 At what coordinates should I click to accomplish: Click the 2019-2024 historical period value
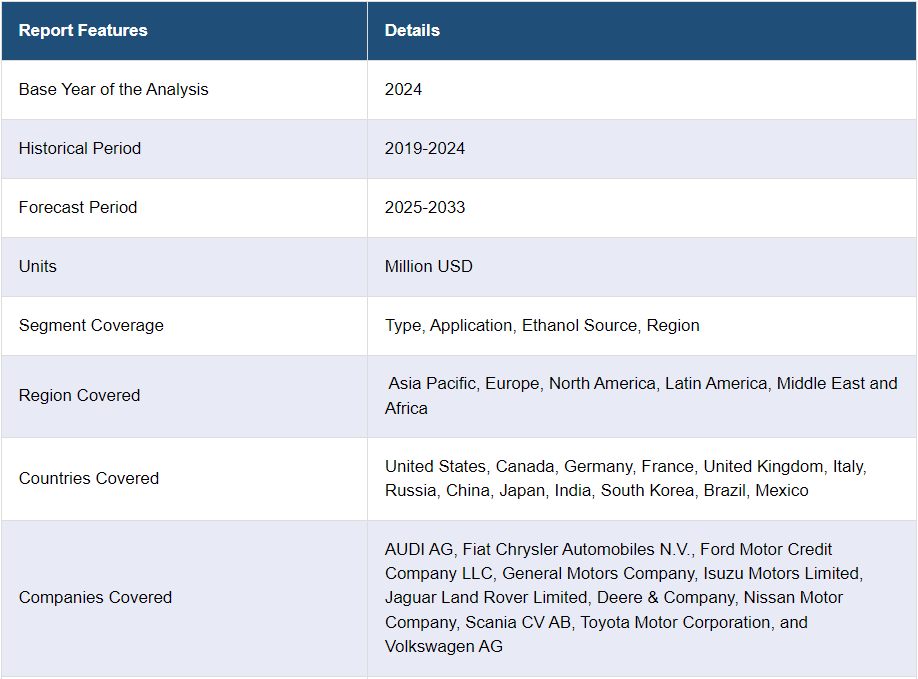[425, 149]
